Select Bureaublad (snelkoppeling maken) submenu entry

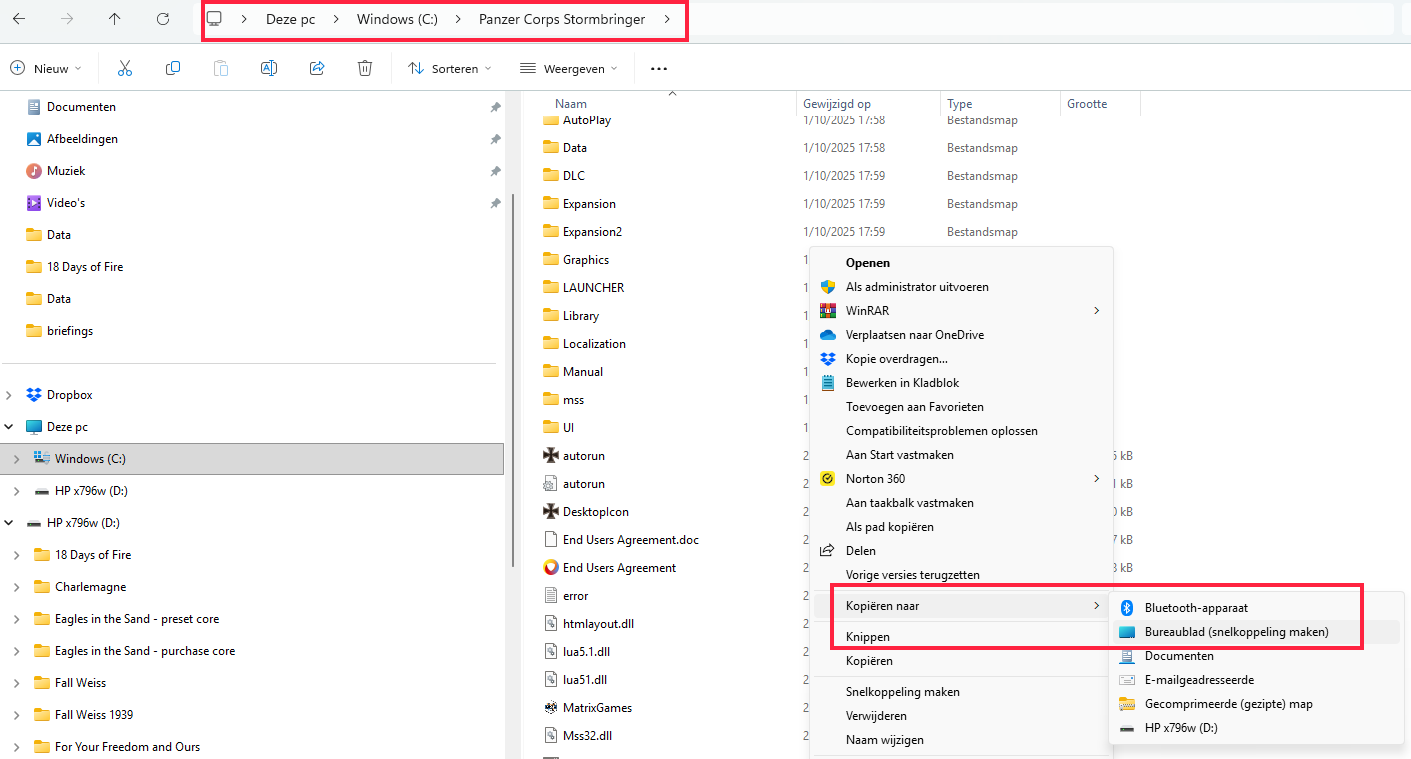(1236, 632)
